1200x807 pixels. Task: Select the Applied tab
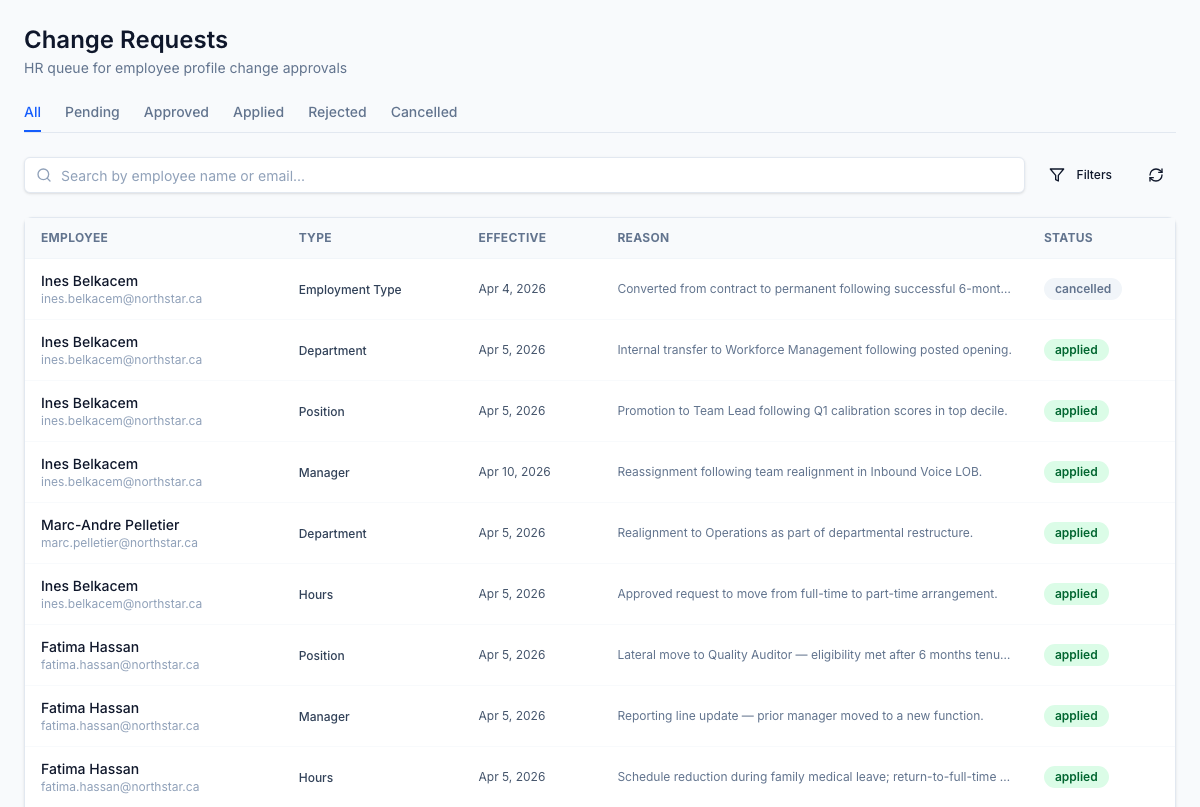click(x=258, y=112)
